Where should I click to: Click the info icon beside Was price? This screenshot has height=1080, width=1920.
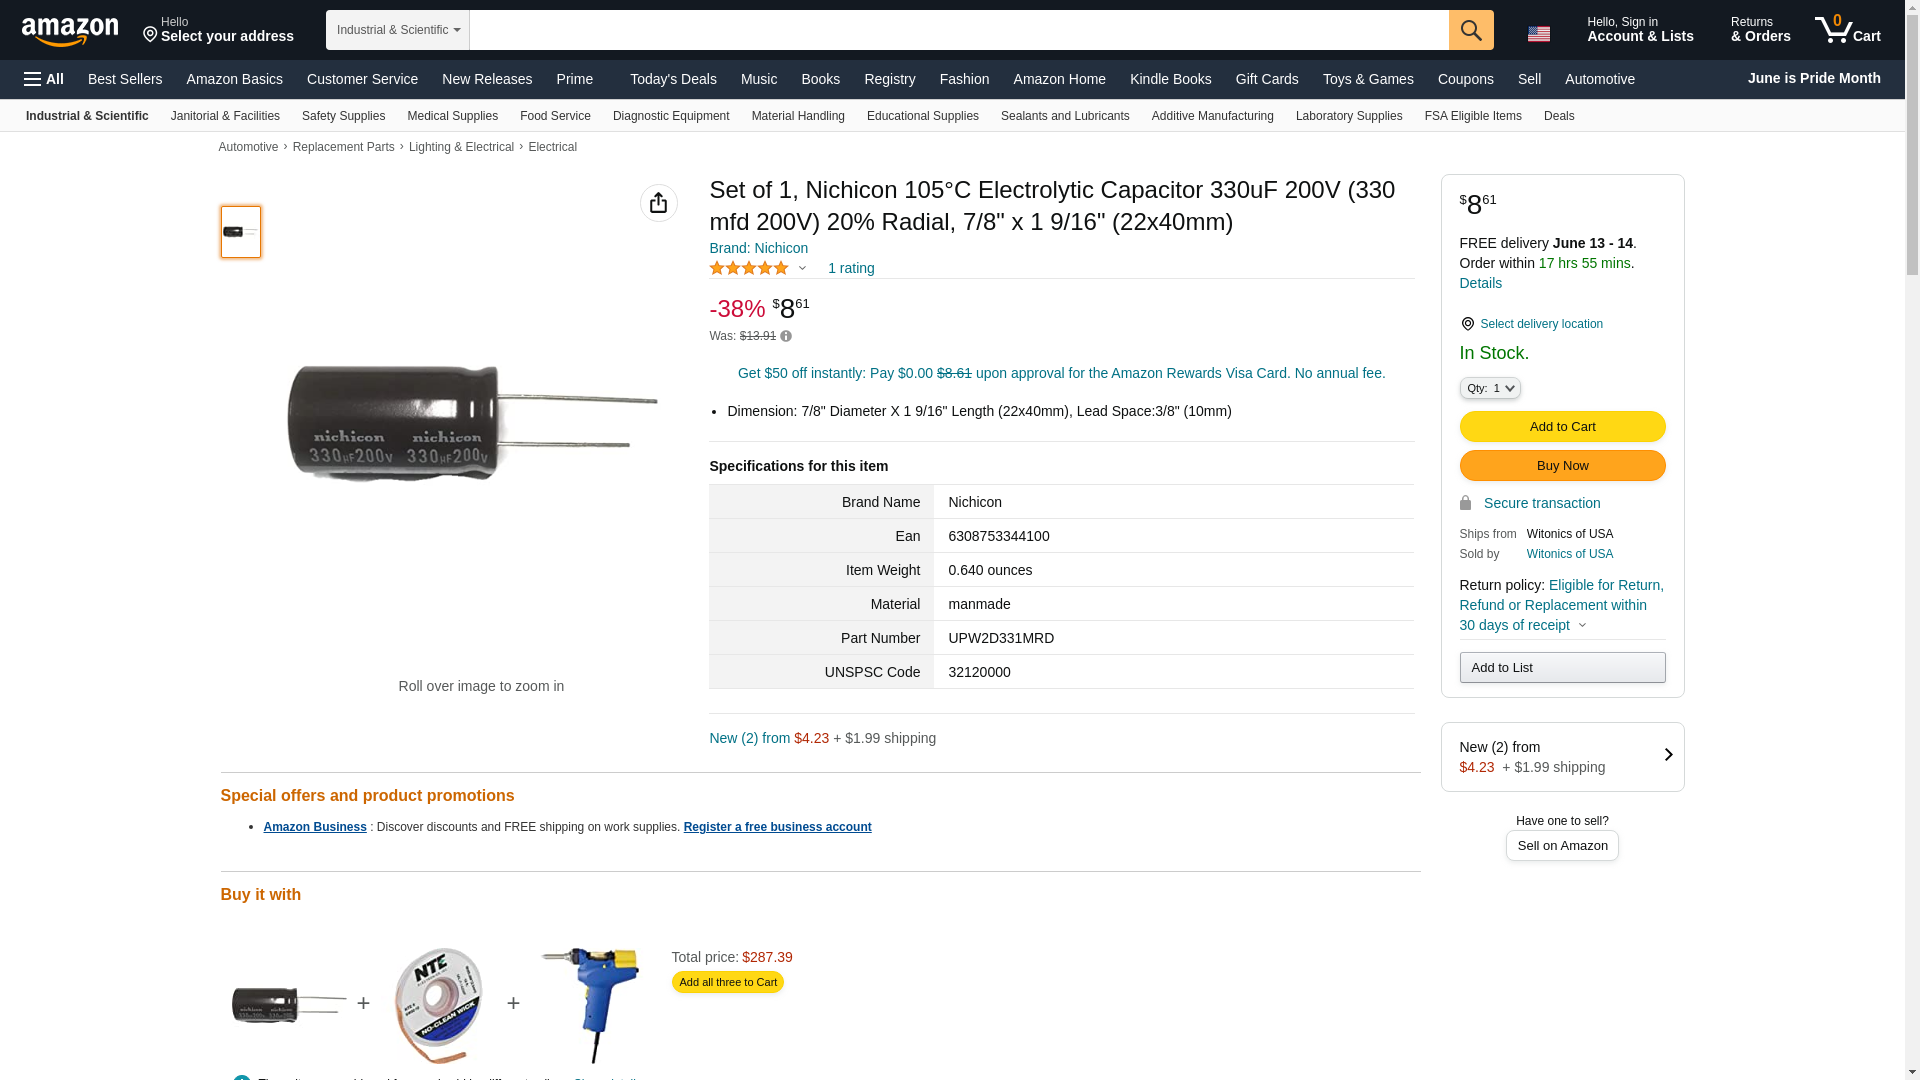(x=786, y=336)
